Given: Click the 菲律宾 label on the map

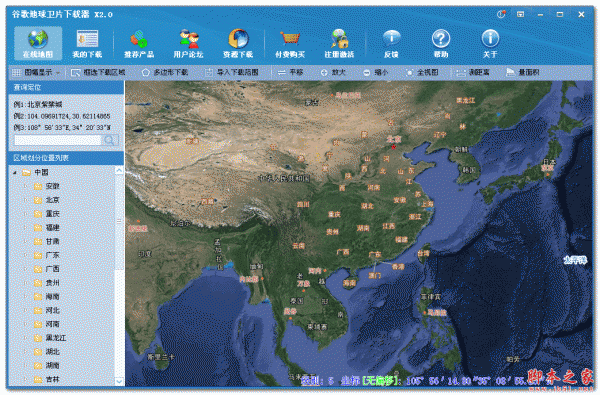Looking at the screenshot, I should pos(430,296).
